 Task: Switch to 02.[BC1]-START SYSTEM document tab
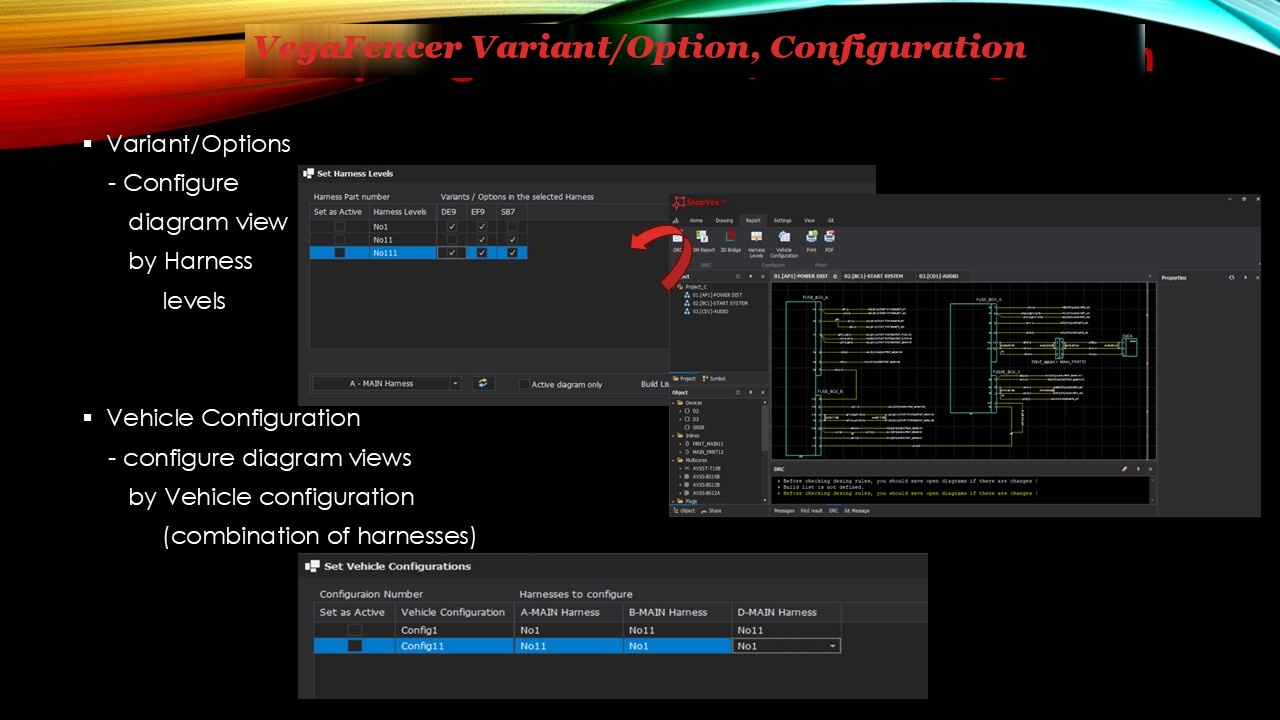pyautogui.click(x=873, y=276)
